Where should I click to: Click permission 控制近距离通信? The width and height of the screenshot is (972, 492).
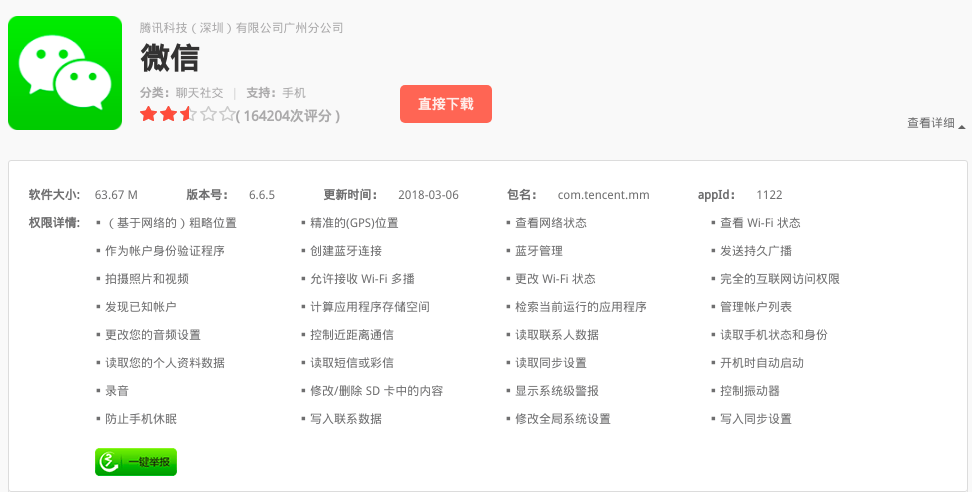point(351,335)
